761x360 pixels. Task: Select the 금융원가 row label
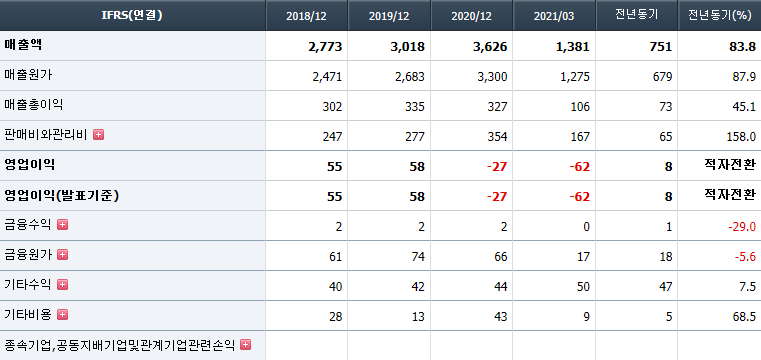pos(28,254)
